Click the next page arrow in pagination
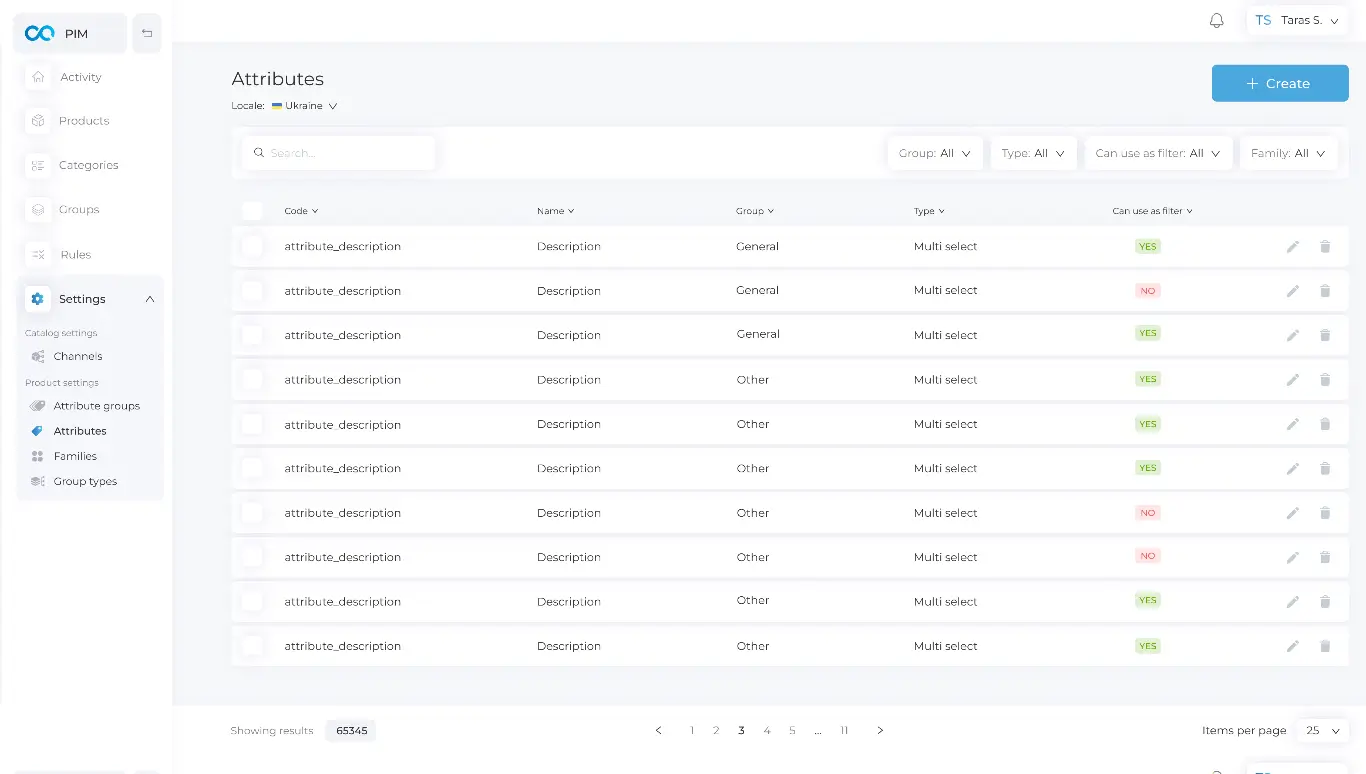The image size is (1366, 774). [x=880, y=731]
